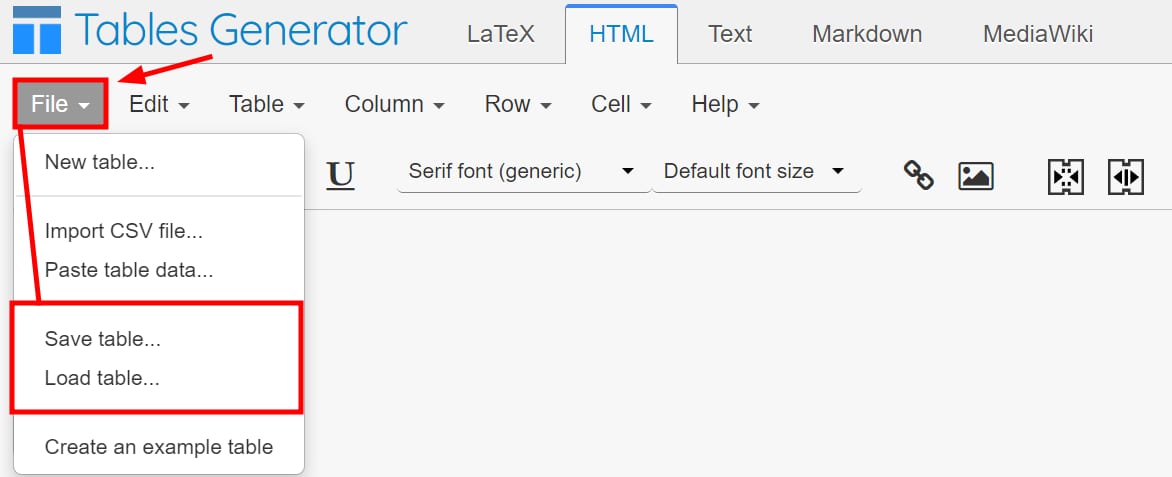Click the insert image icon
Viewport: 1172px width, 477px height.
tap(975, 175)
